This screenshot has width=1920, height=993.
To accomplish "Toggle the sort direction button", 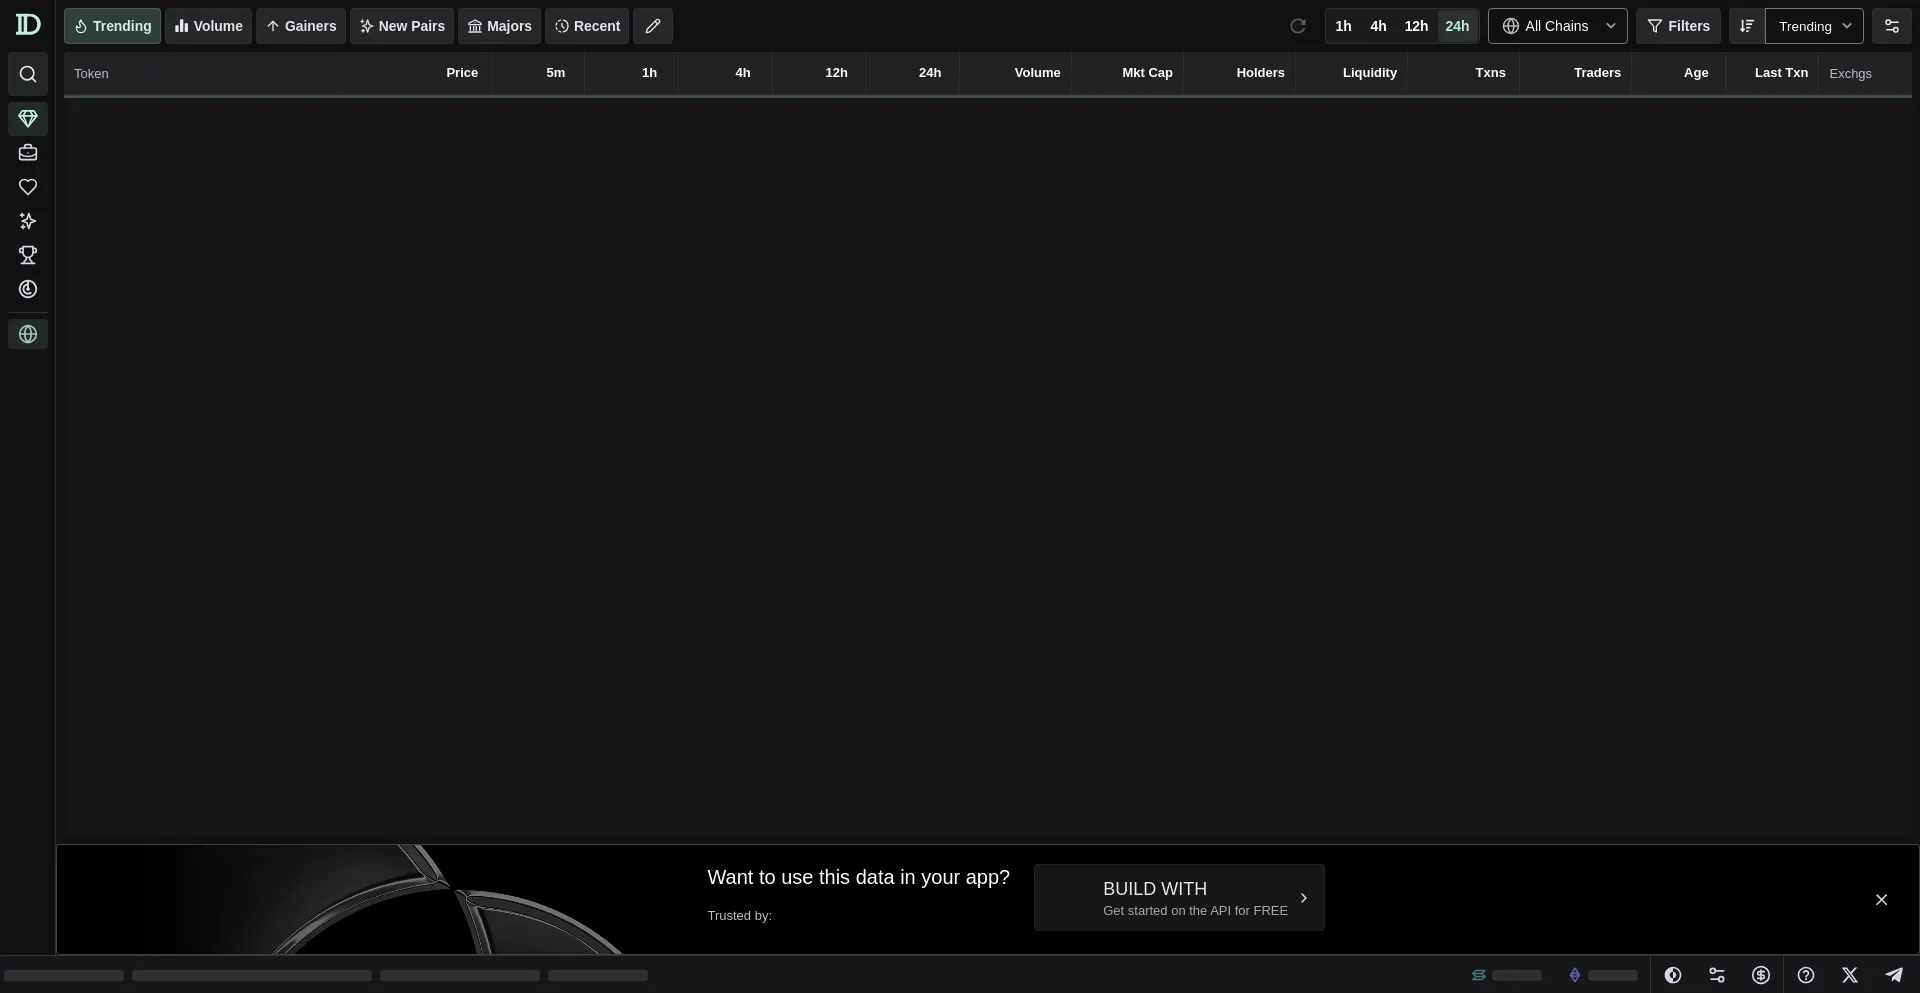I will tap(1747, 26).
